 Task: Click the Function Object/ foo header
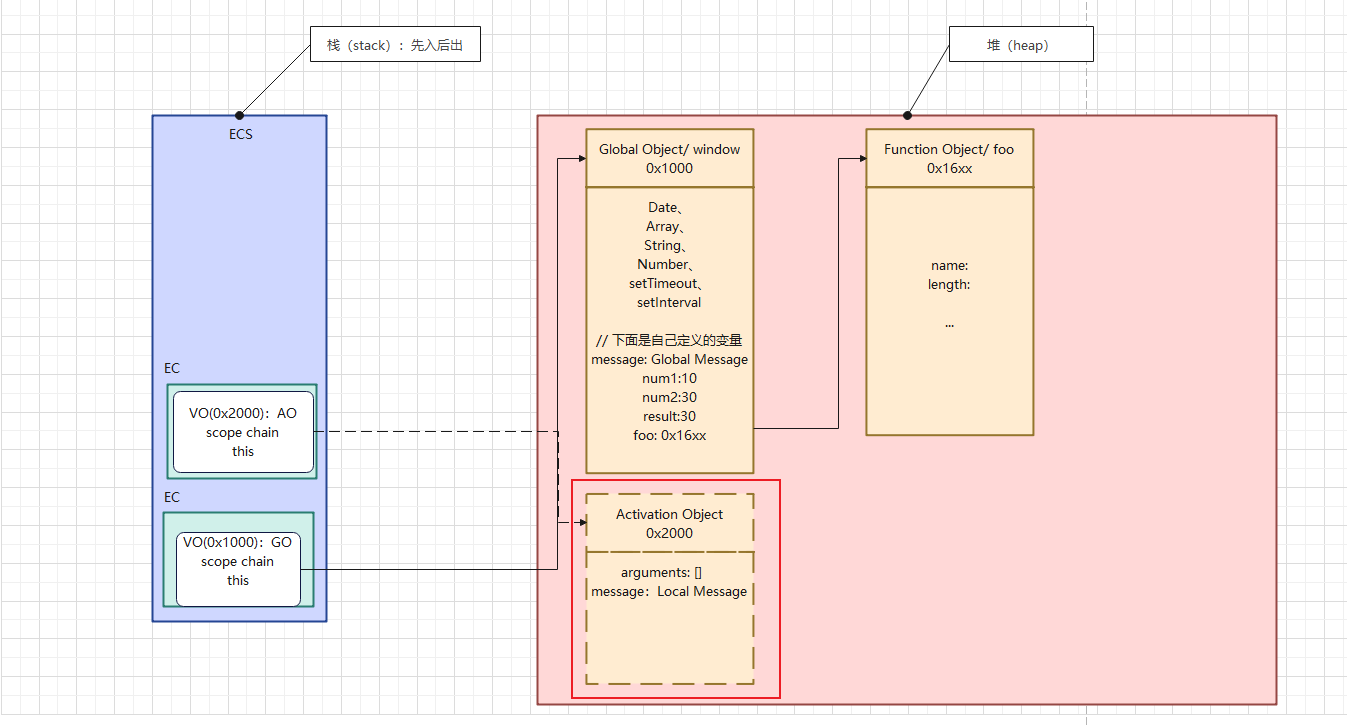tap(949, 158)
